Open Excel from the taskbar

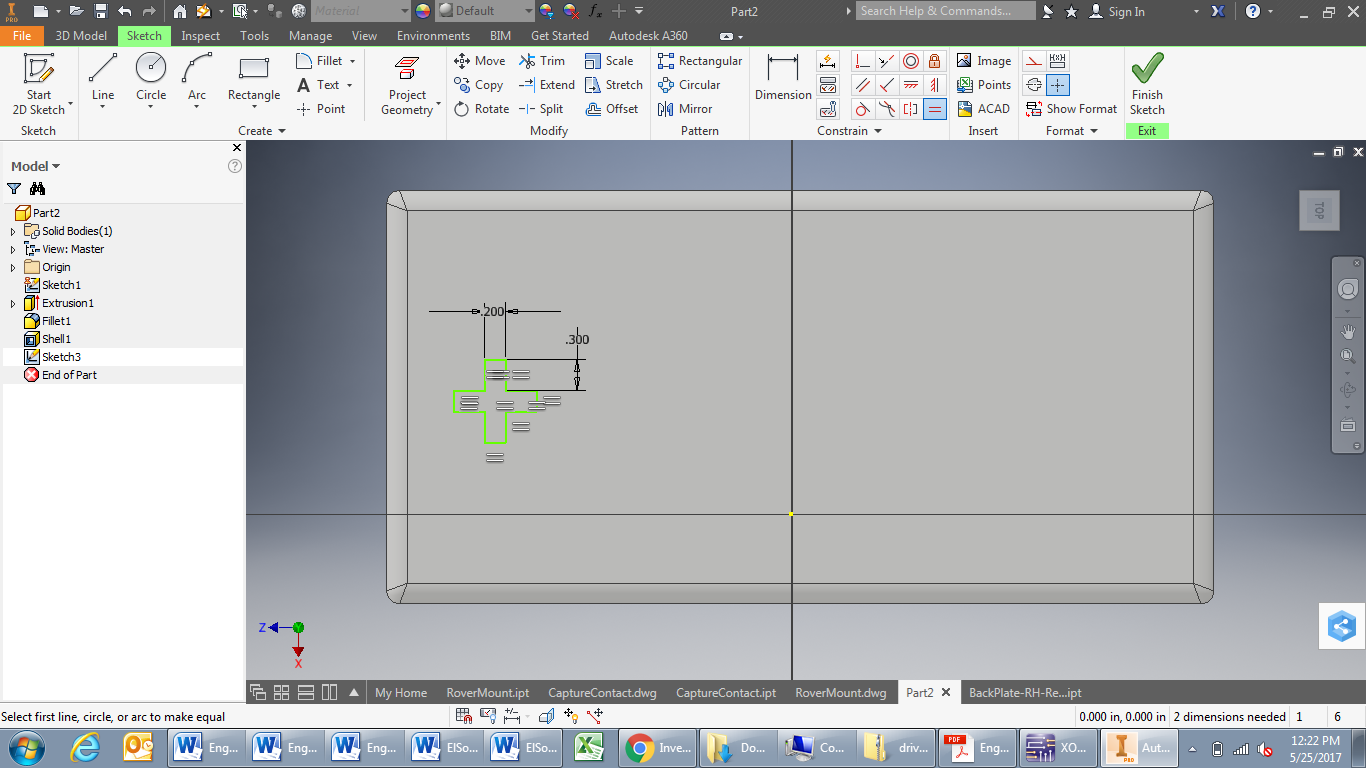tap(589, 748)
